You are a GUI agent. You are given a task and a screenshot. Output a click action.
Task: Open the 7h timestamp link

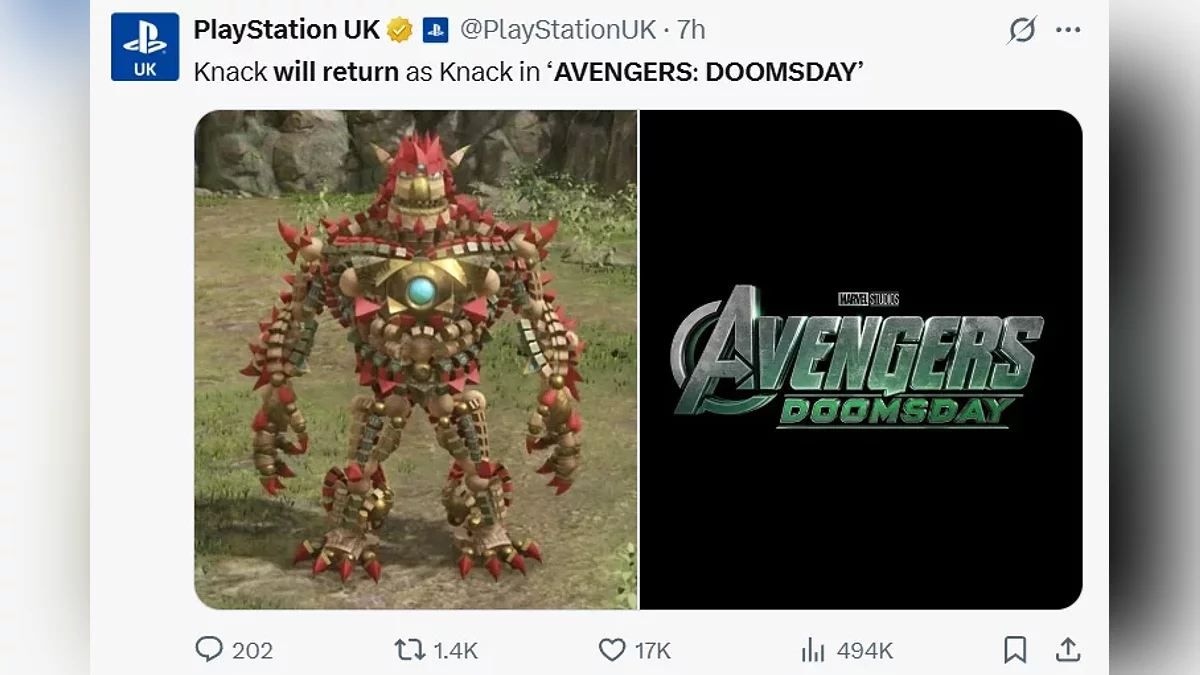pos(691,30)
